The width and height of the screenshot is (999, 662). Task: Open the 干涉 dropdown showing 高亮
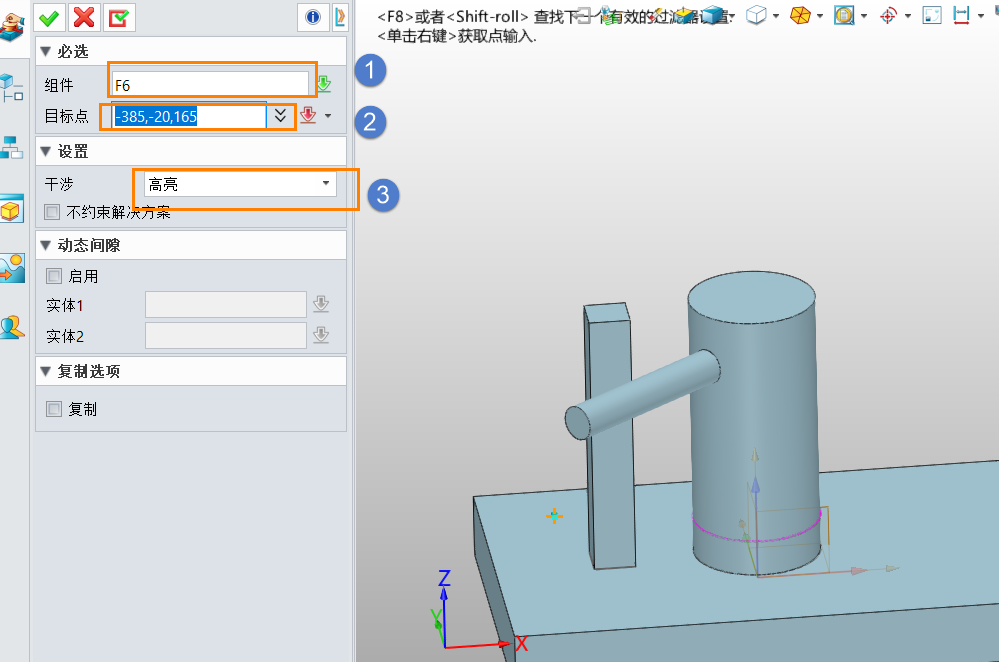(240, 184)
